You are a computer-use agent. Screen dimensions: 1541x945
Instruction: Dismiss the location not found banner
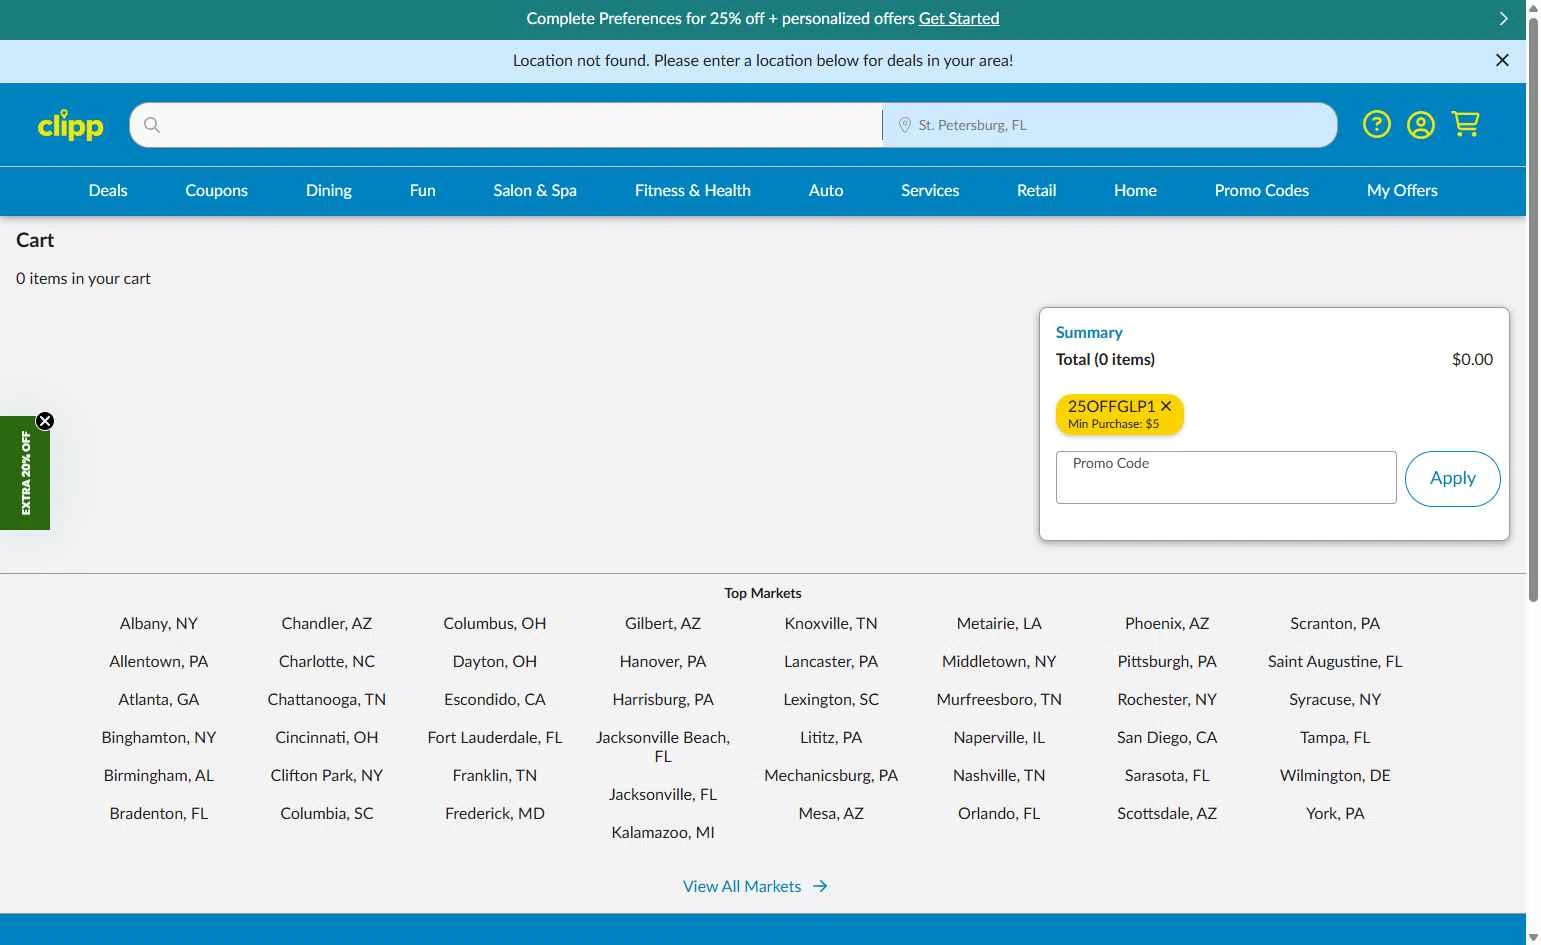click(x=1502, y=60)
